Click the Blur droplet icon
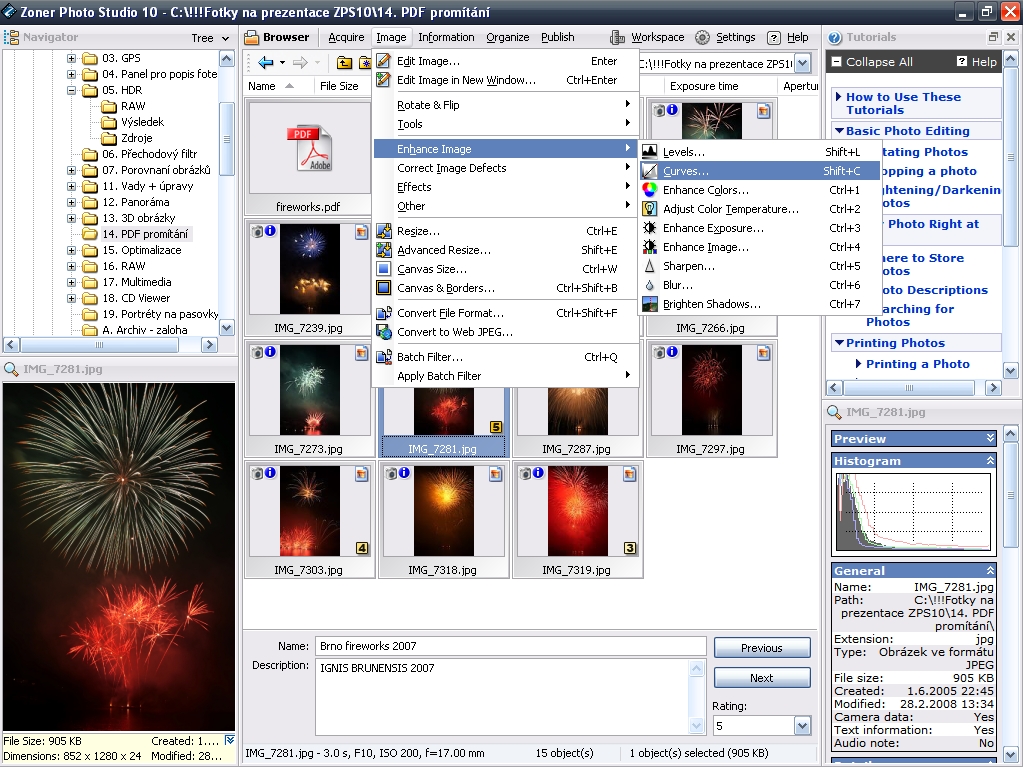 coord(650,286)
